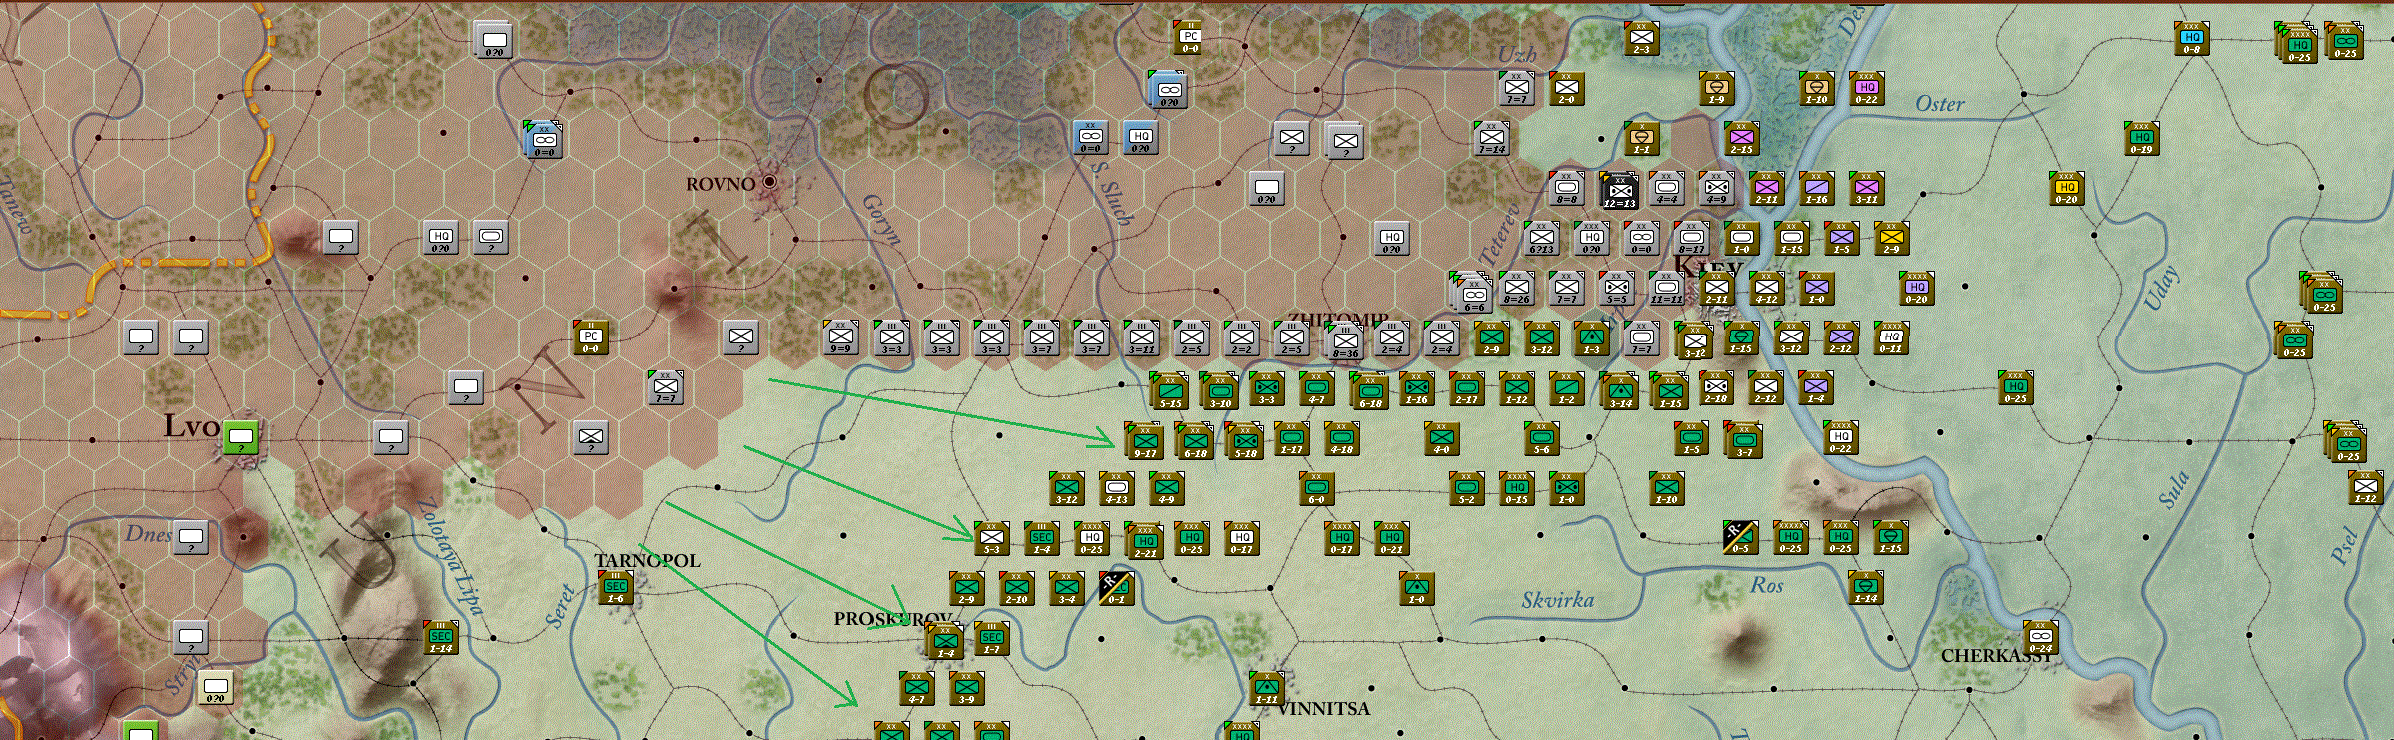This screenshot has width=2394, height=740.
Task: Select the green unit stack labeled 5-15
Action: 1169,390
